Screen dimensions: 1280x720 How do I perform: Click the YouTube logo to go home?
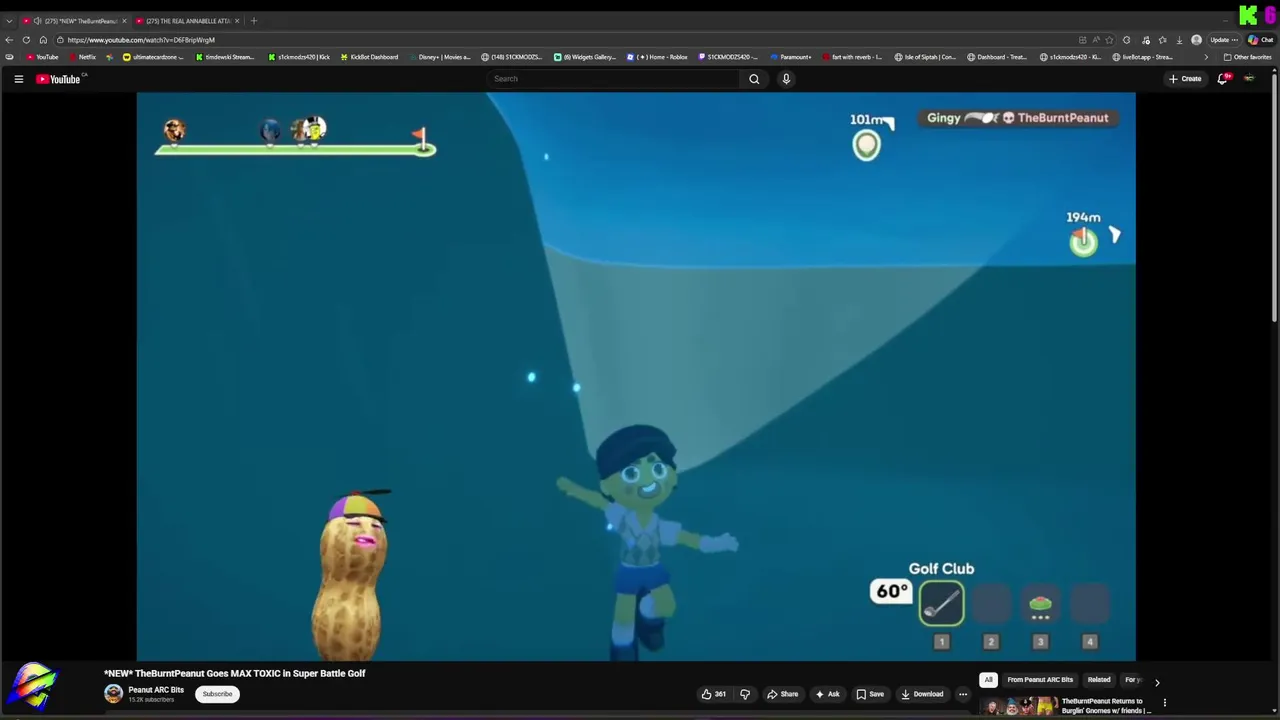coord(58,79)
